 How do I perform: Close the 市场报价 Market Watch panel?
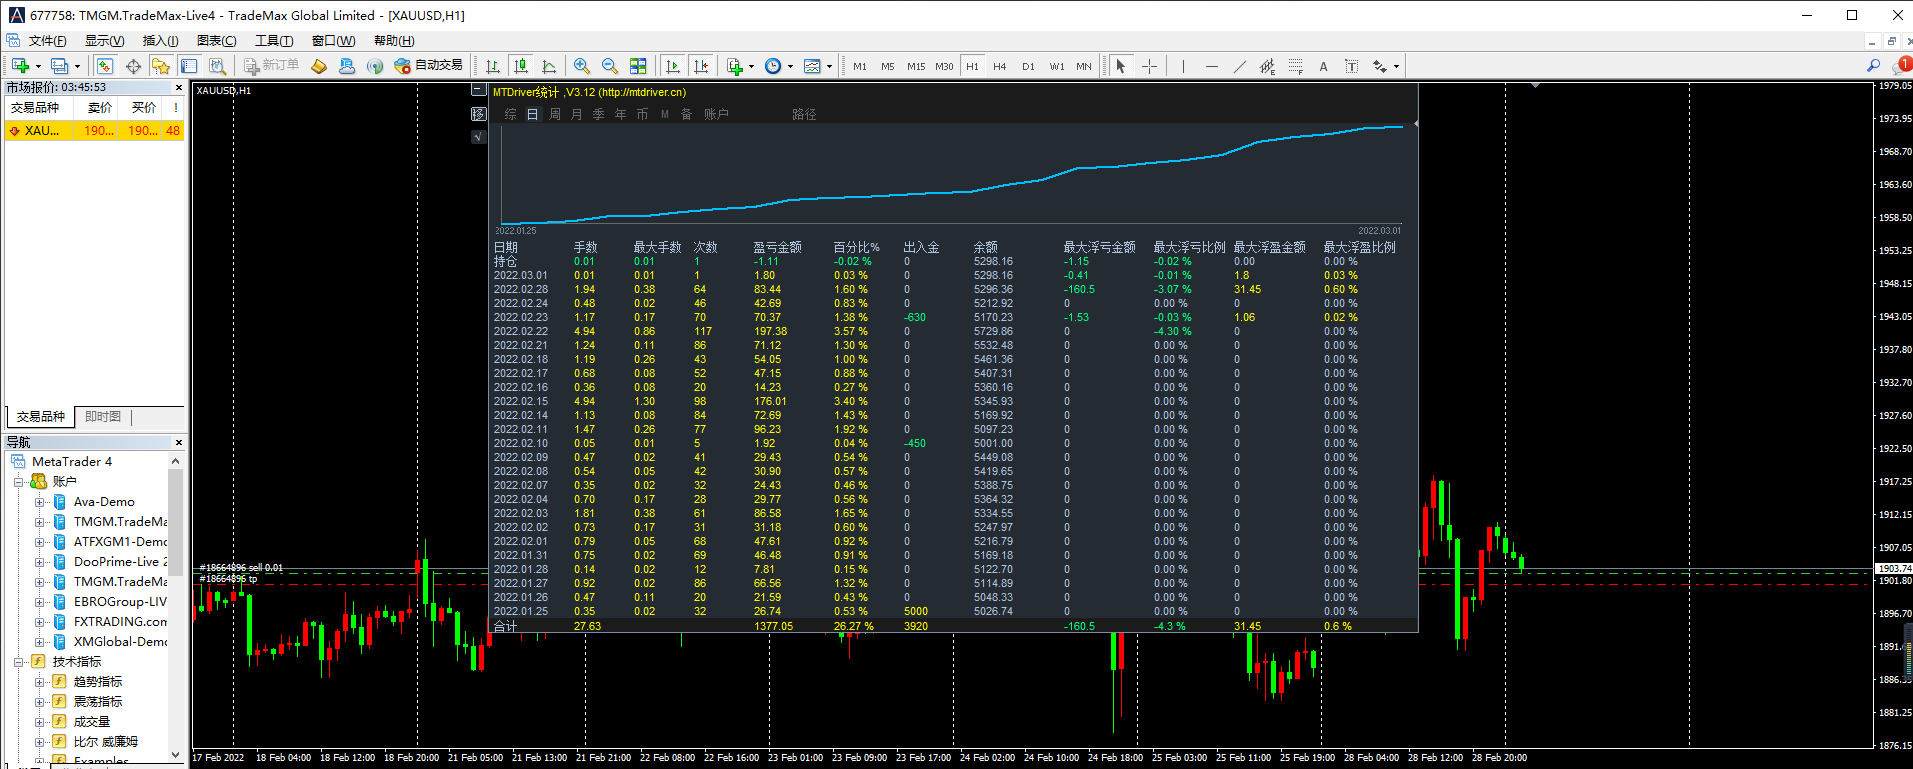(179, 88)
